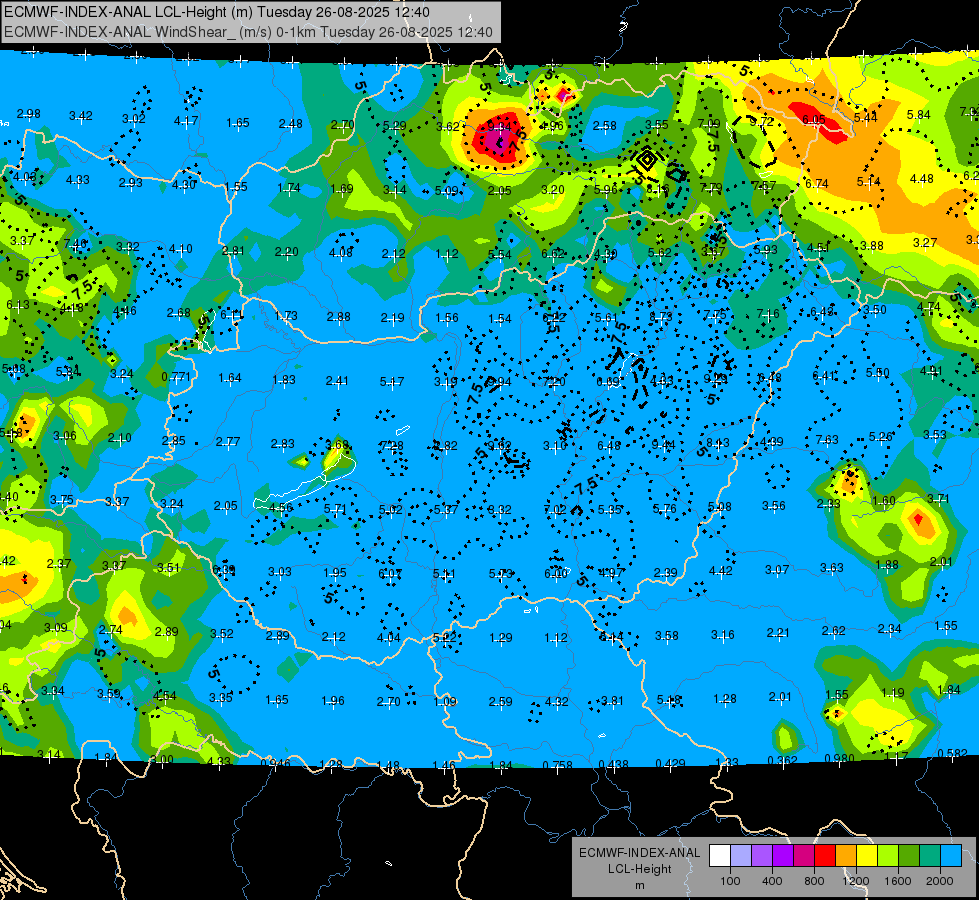979x900 pixels.
Task: Click the legend tick label 100
Action: click(x=730, y=881)
